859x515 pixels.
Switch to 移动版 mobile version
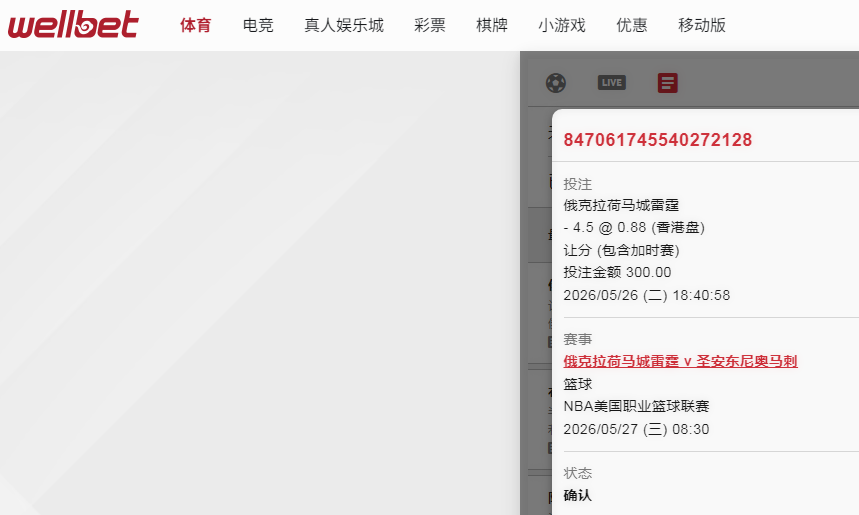point(702,25)
